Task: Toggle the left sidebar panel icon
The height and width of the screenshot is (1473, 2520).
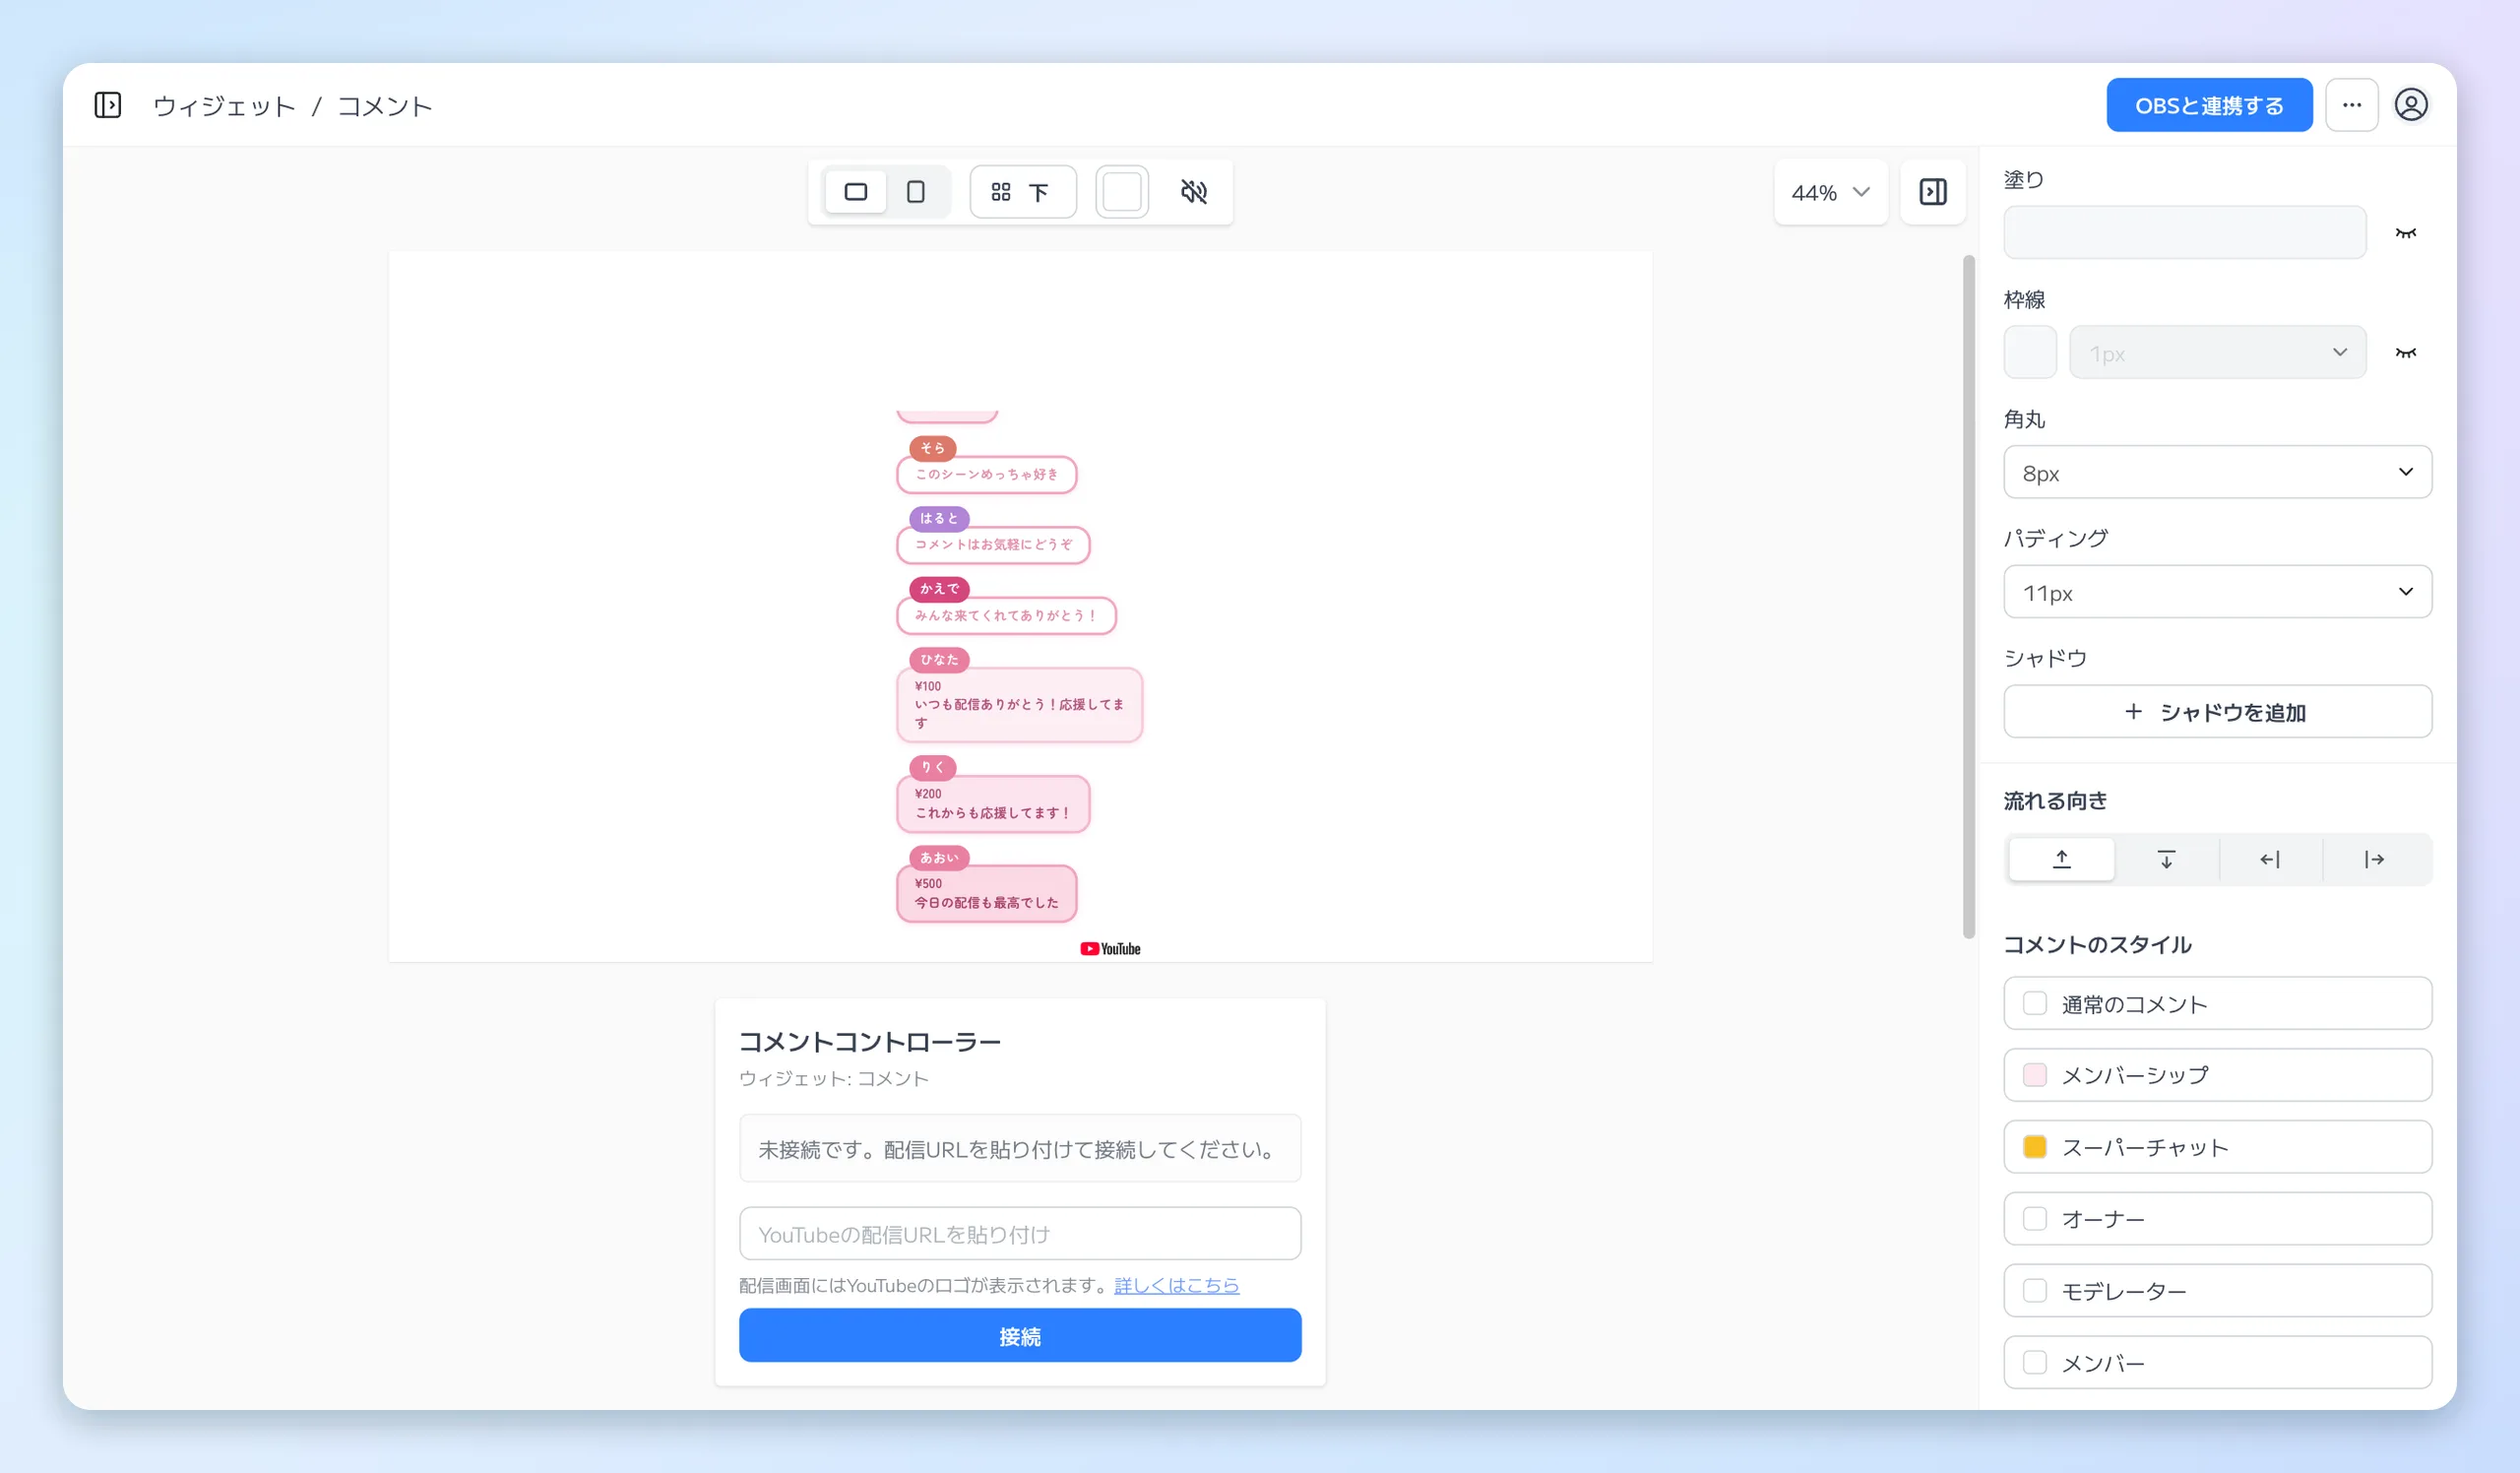Action: pos(108,105)
